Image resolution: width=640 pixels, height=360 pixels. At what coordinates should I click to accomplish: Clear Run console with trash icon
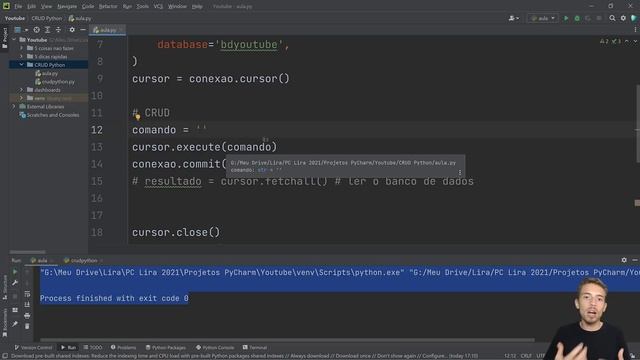pyautogui.click(x=27, y=326)
